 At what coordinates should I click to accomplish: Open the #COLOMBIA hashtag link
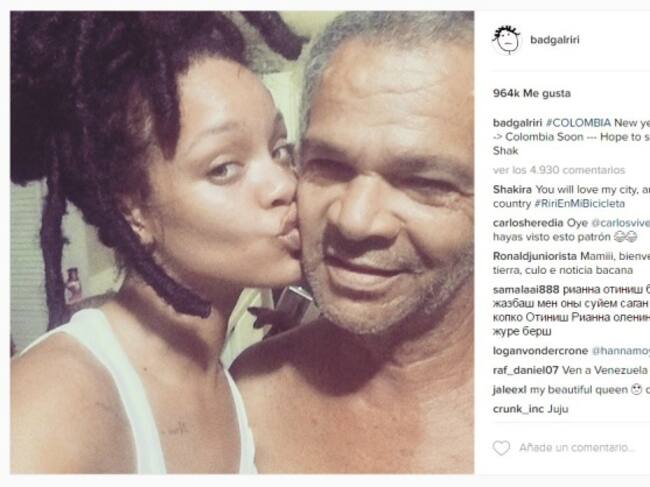(x=578, y=123)
